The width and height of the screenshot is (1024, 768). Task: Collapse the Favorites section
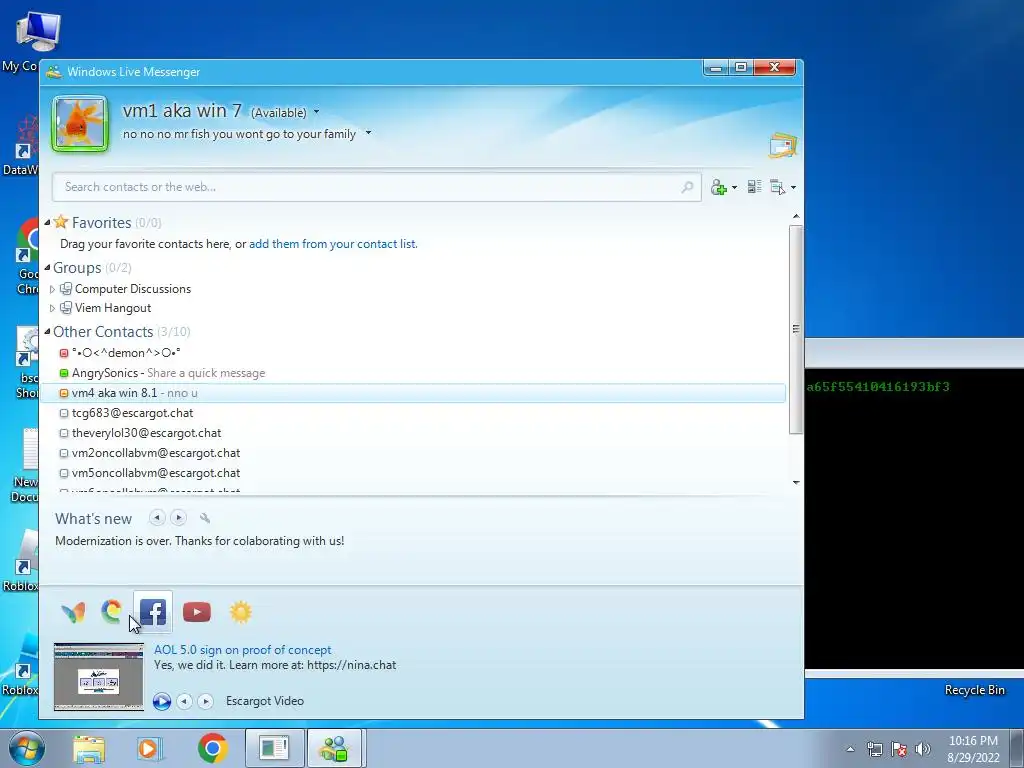(x=47, y=223)
